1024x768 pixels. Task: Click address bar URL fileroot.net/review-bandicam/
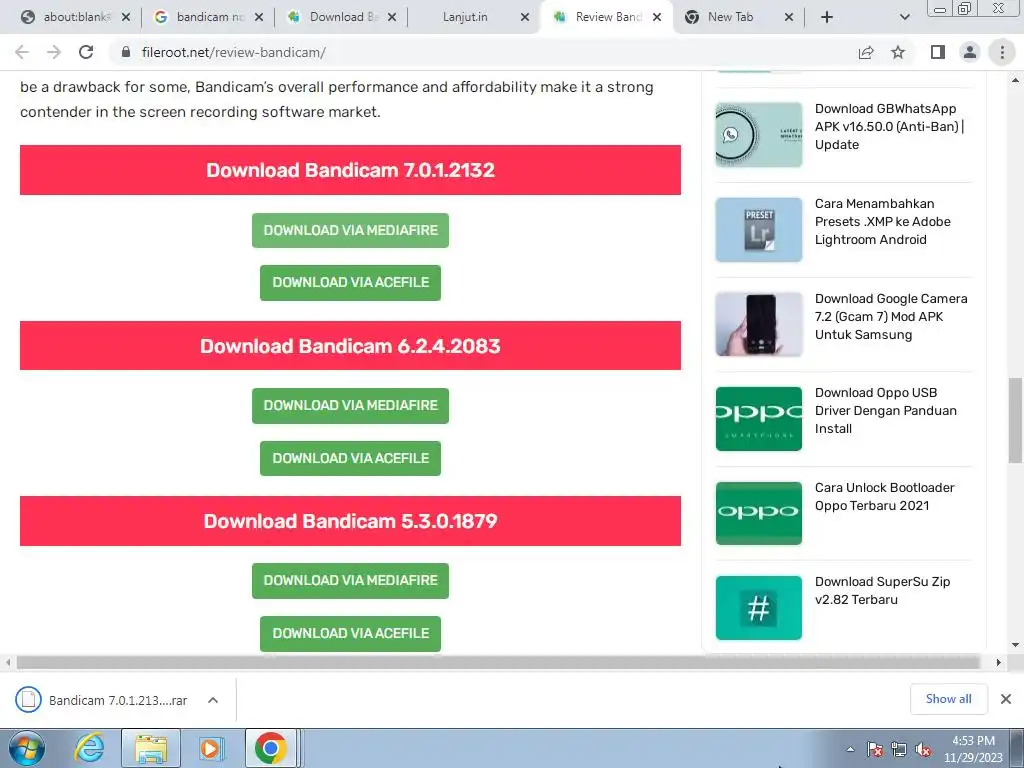(x=233, y=52)
